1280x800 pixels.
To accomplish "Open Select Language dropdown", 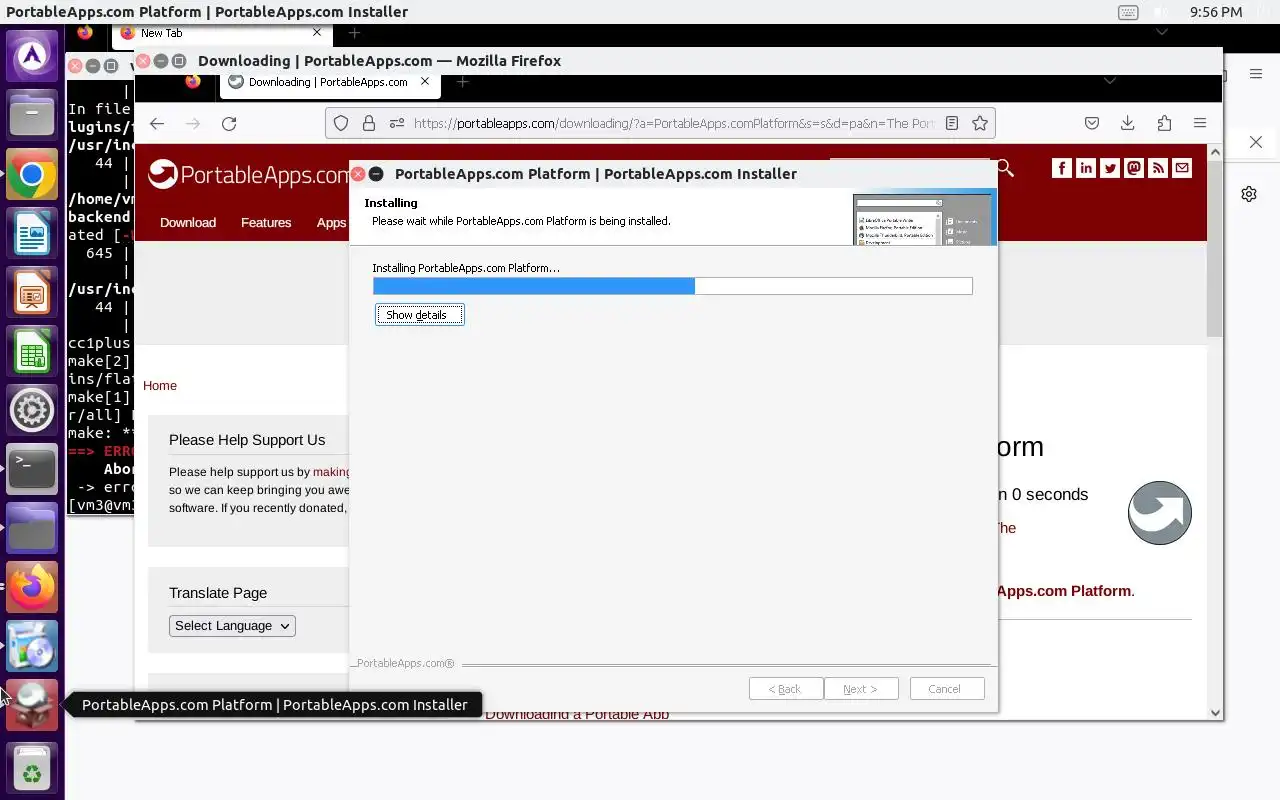I will coord(232,626).
